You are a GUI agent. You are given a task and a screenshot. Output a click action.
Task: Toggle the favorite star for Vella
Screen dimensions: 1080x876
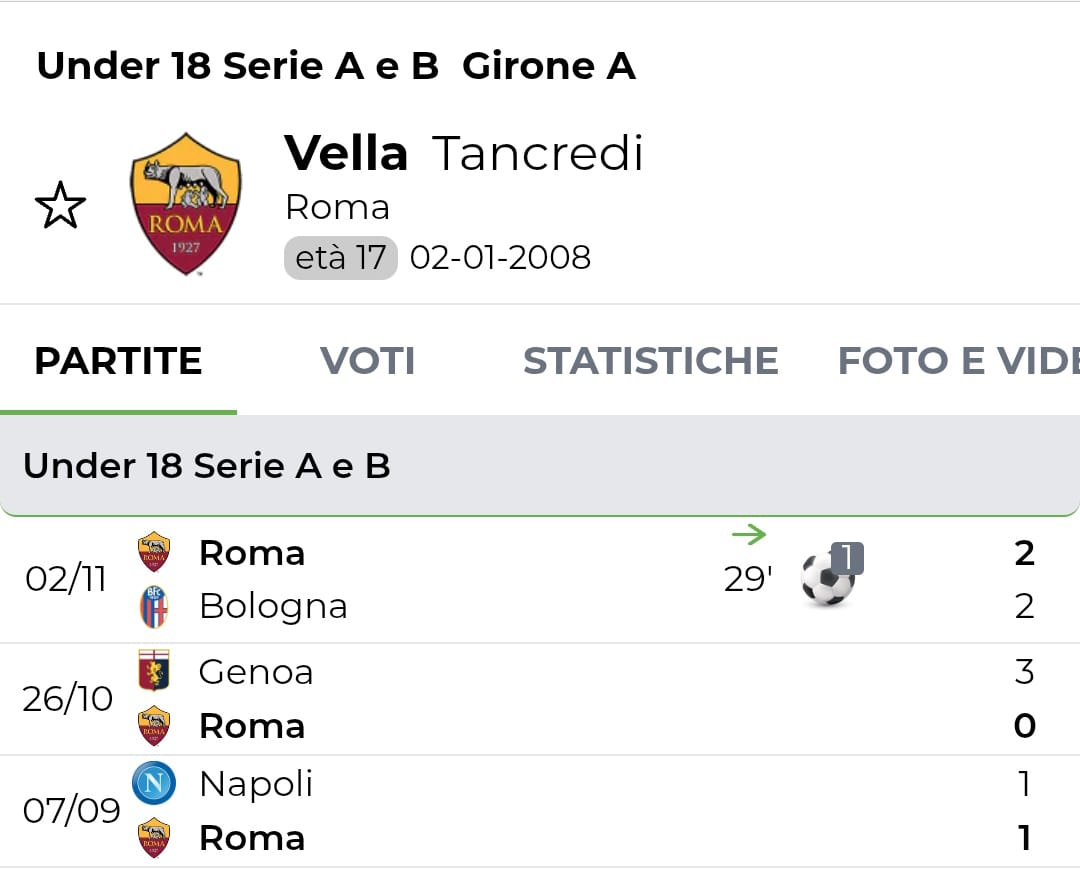[x=60, y=205]
